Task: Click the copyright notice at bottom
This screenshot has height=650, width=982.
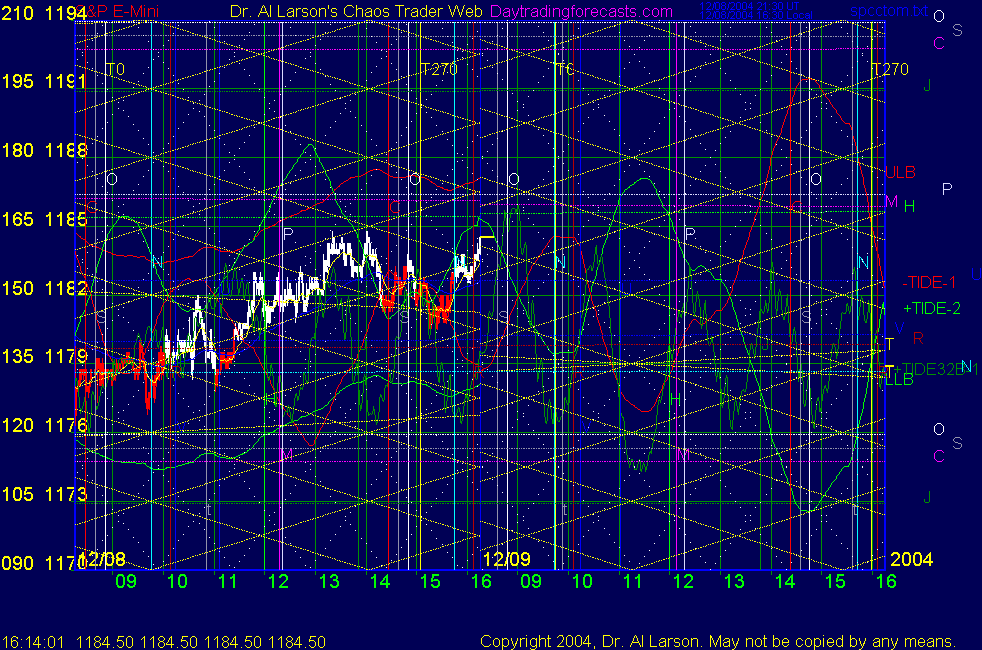Action: [718, 641]
